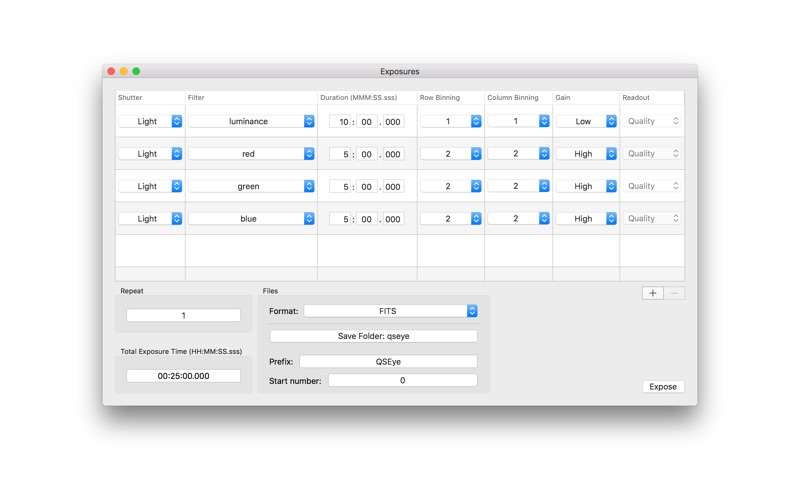The width and height of the screenshot is (800, 500).
Task: Click the minus button to remove exposure row
Action: (674, 293)
